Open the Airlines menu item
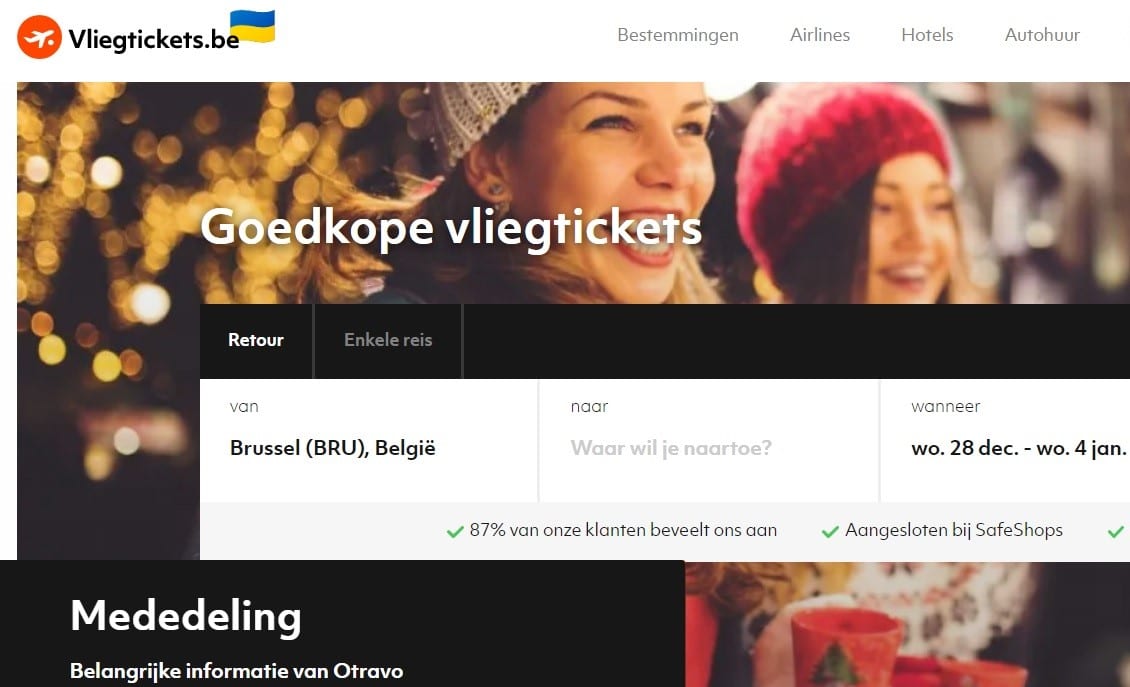The image size is (1130, 687). (819, 35)
